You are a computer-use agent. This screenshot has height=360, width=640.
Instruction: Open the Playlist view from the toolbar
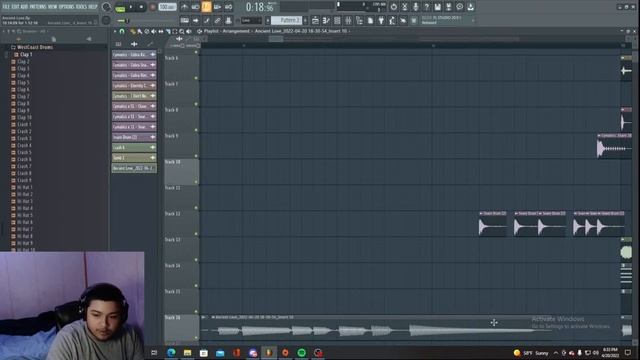(315, 20)
